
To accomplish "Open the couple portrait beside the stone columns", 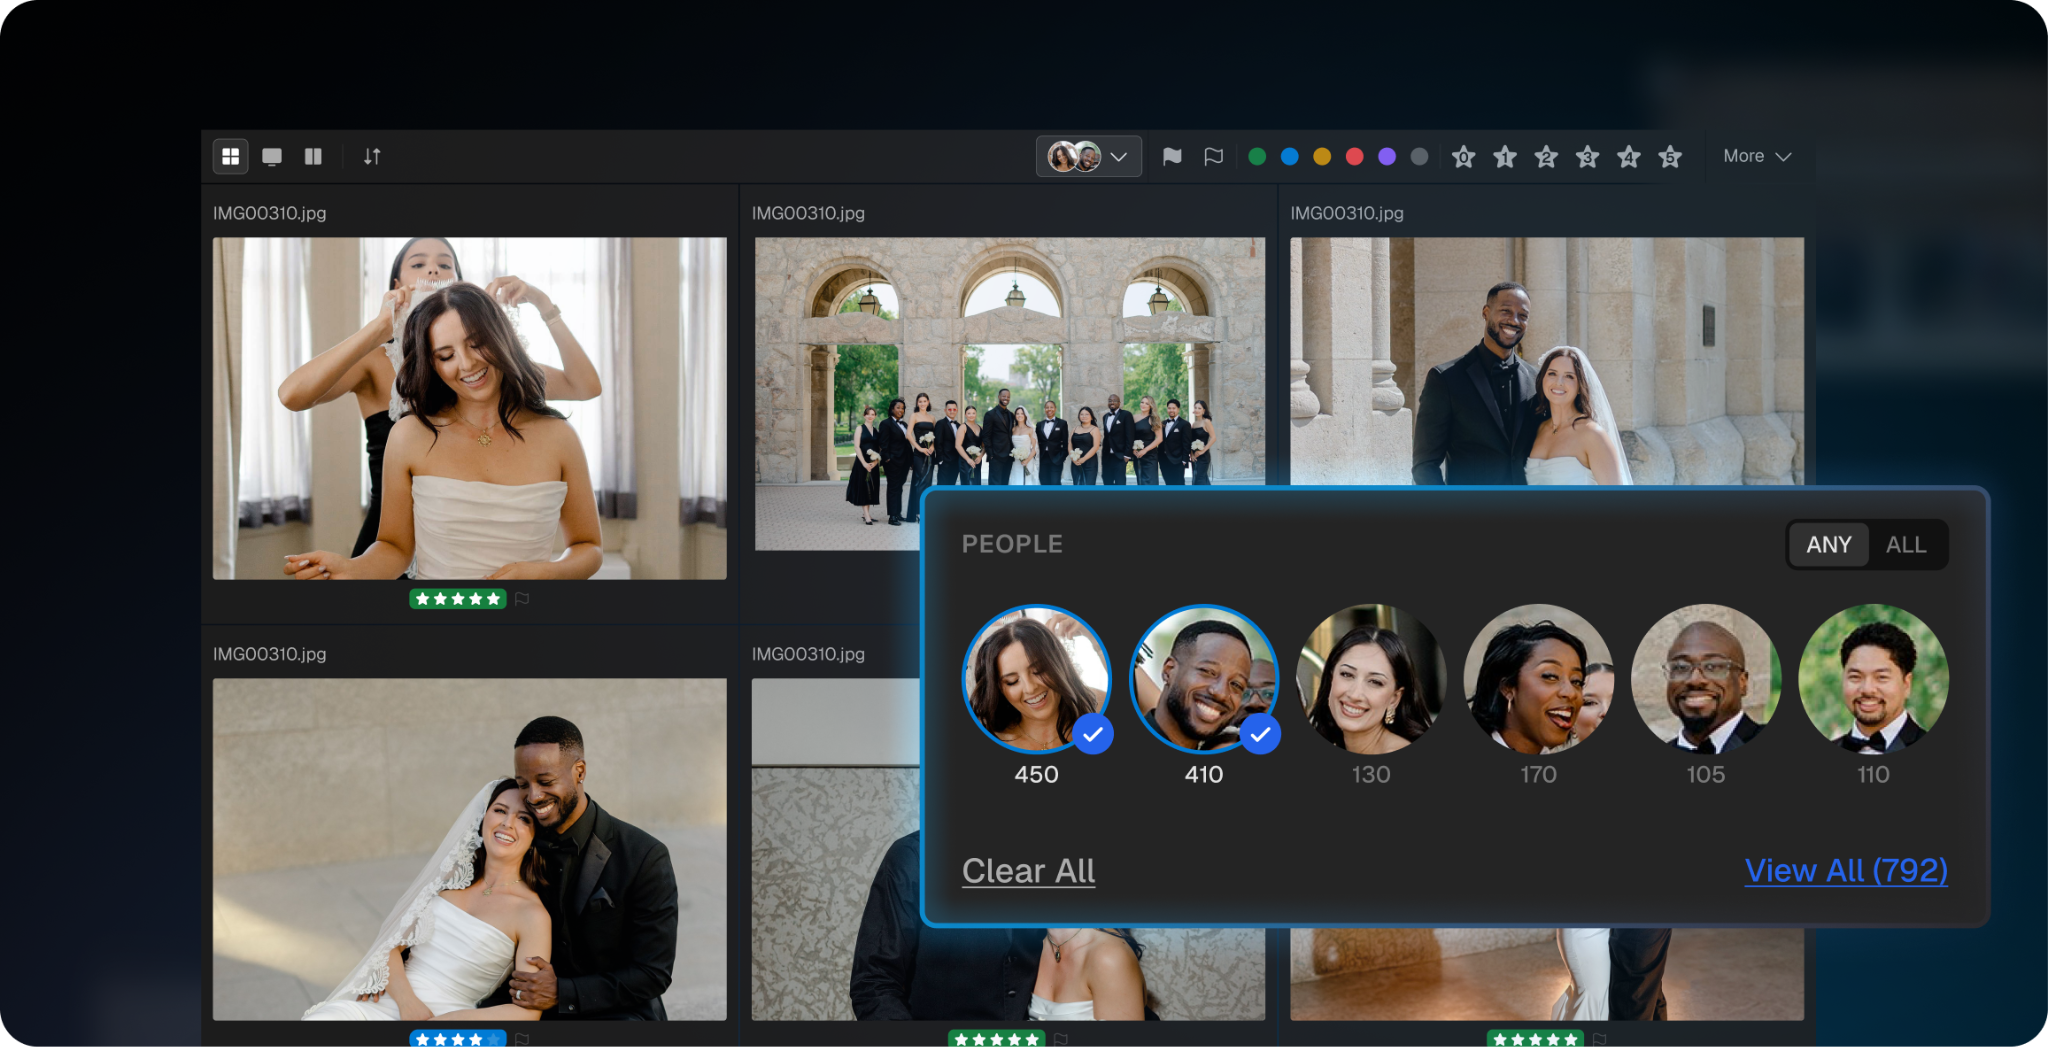I will click(1547, 361).
